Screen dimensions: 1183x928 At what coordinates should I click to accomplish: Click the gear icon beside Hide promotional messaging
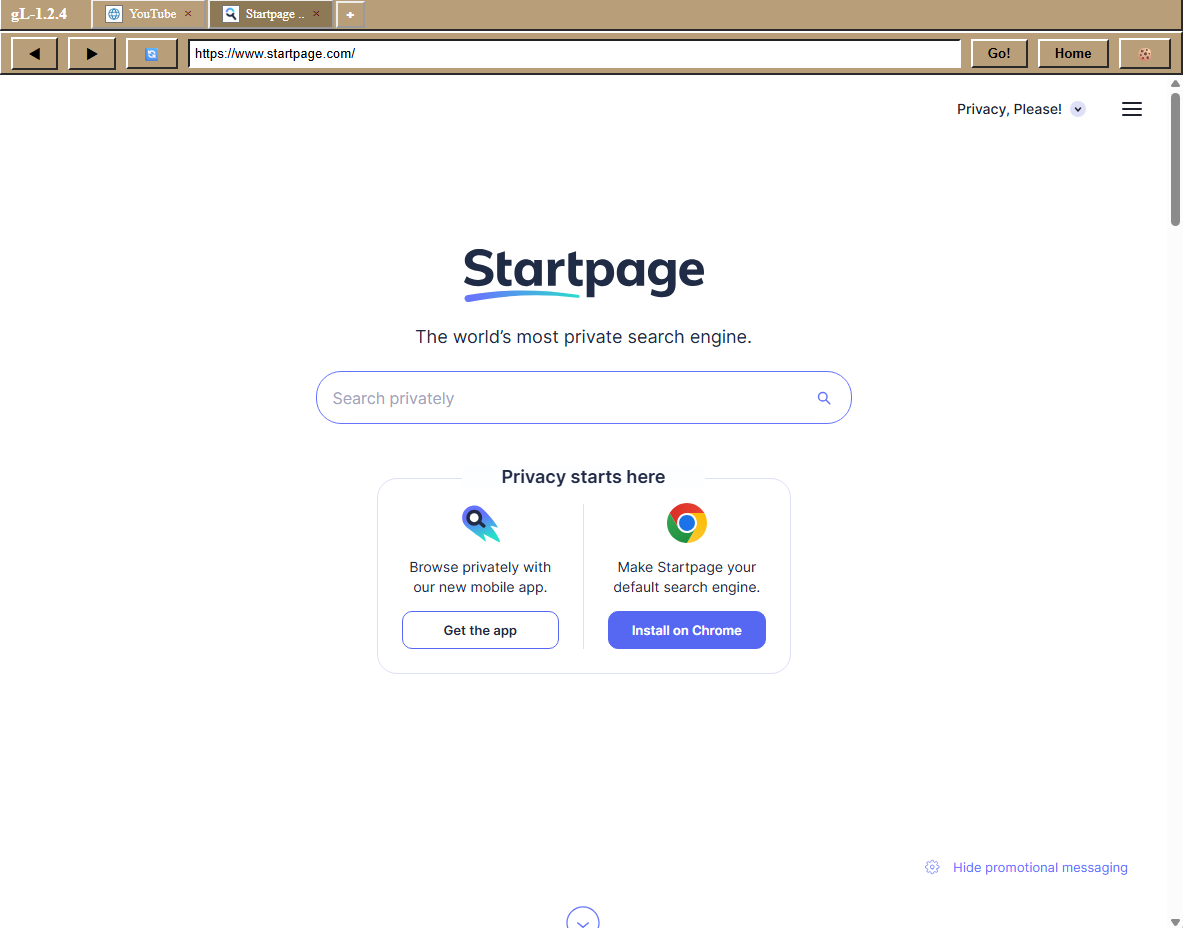pos(933,867)
